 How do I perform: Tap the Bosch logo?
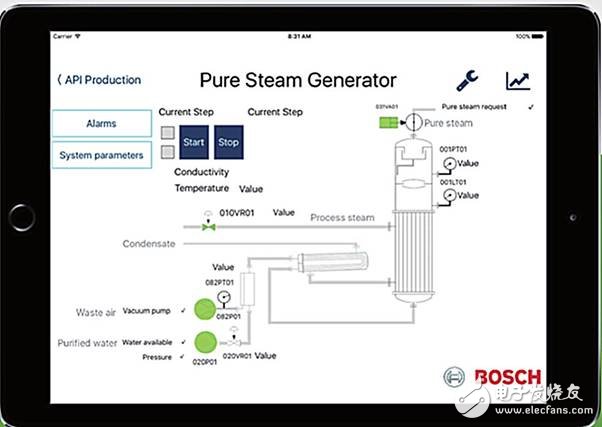click(492, 378)
